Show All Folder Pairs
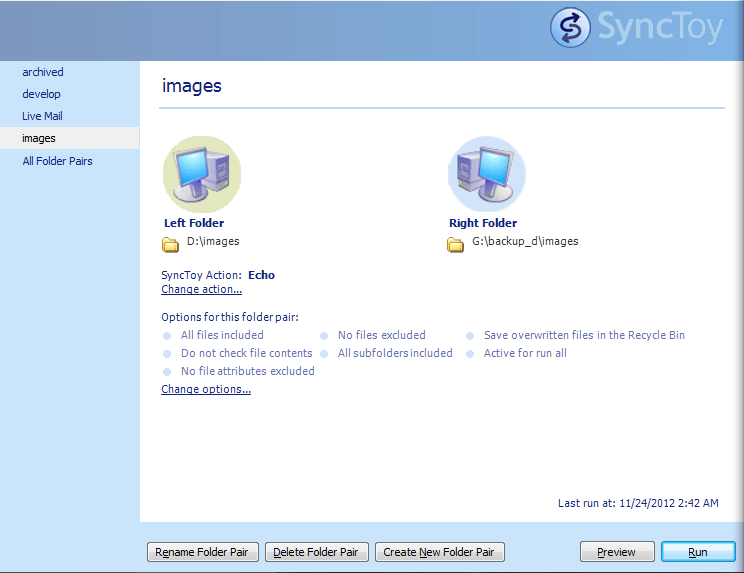 57,161
